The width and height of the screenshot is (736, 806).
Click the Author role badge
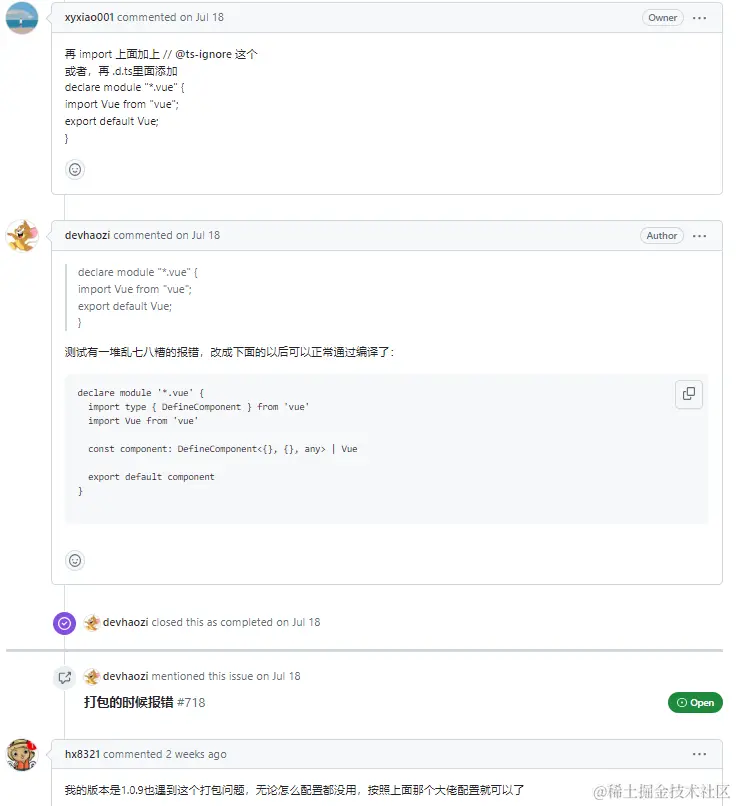point(661,235)
